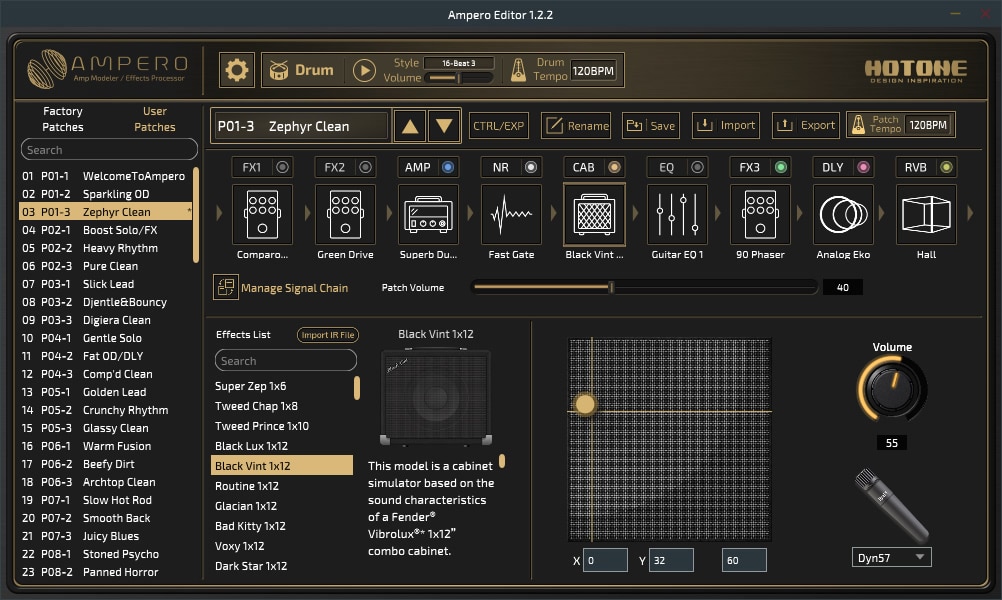Click the Export button
Screen dimensions: 1002x600
click(806, 126)
